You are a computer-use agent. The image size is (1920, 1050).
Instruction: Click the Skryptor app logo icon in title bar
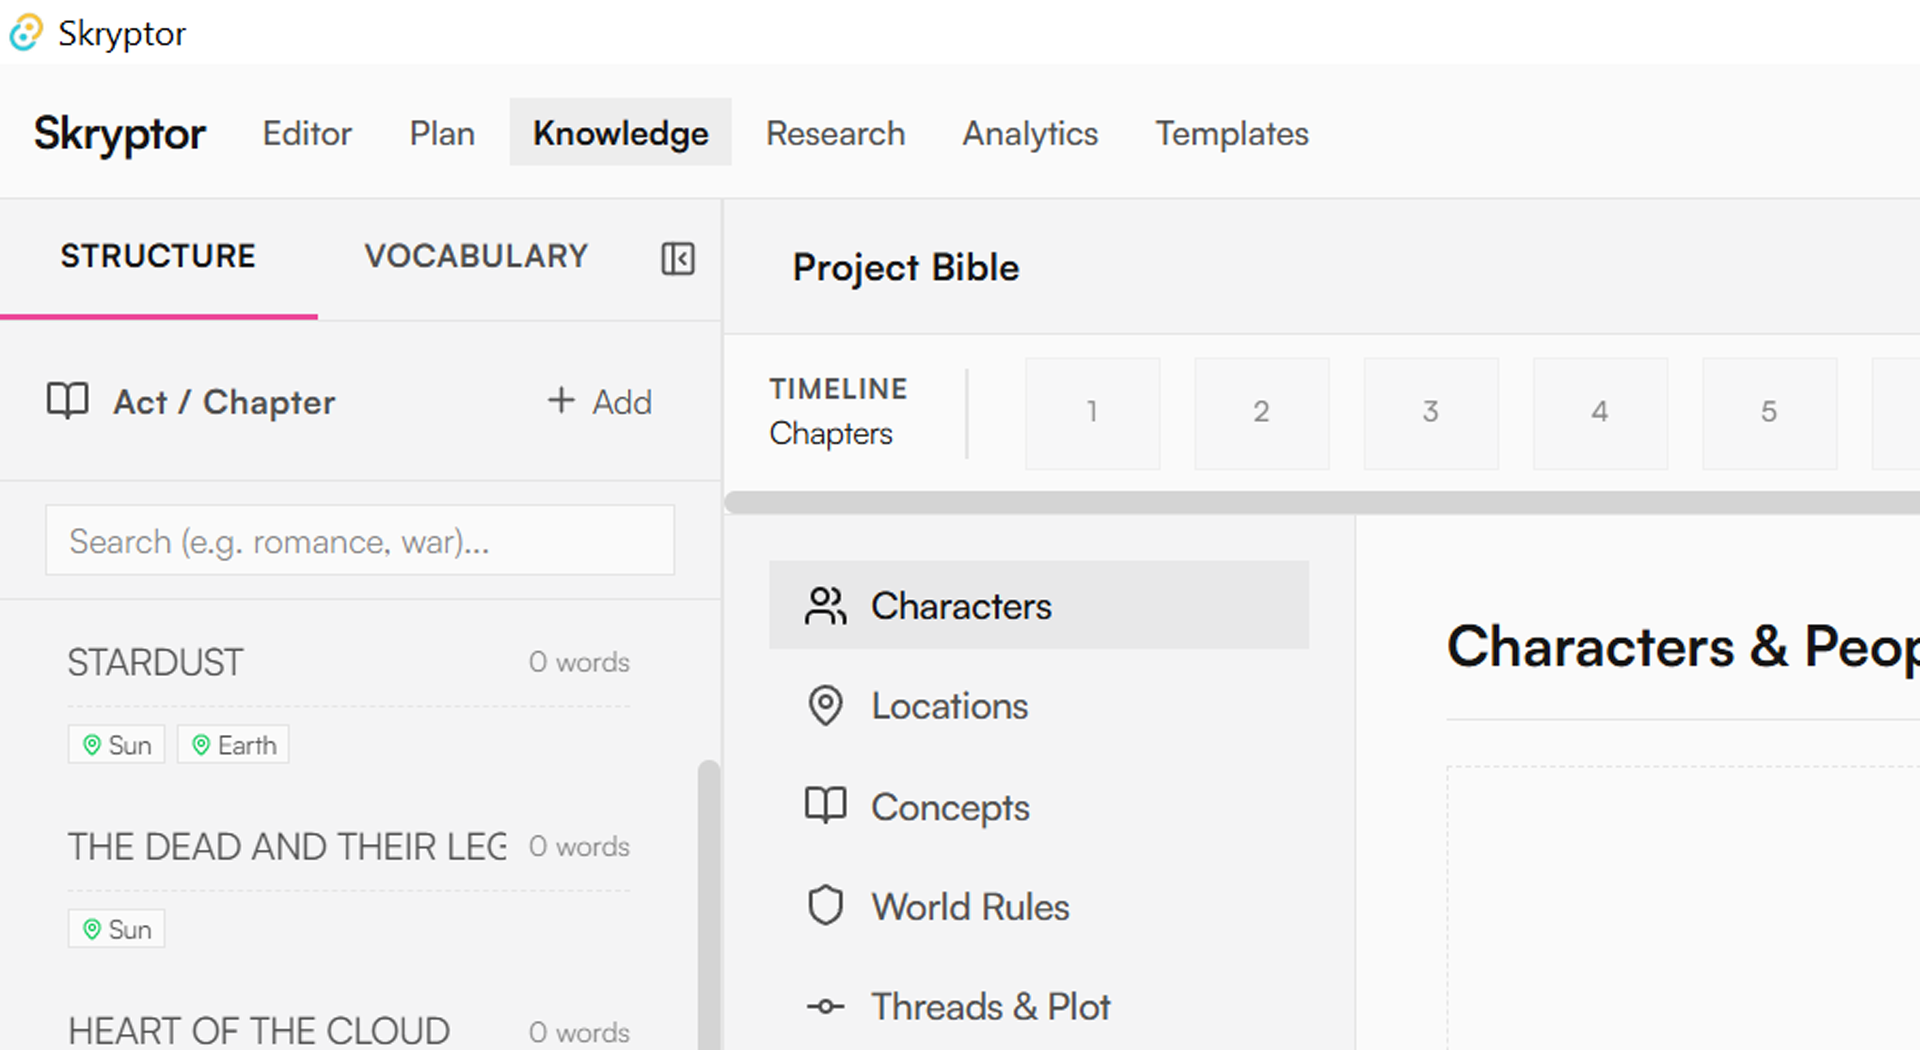point(26,33)
